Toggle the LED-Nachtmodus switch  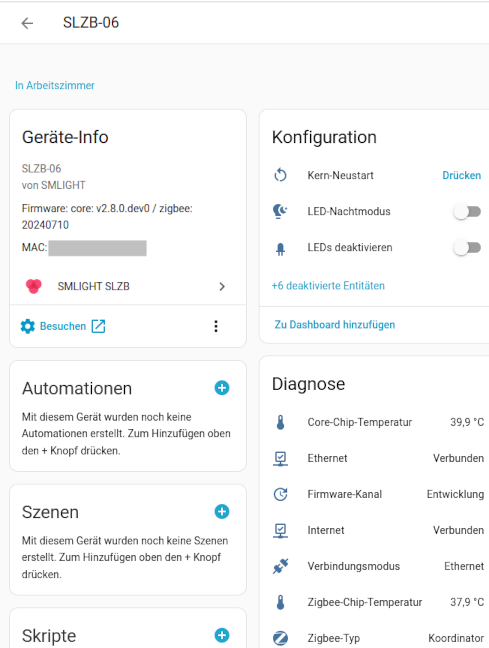[x=467, y=212]
